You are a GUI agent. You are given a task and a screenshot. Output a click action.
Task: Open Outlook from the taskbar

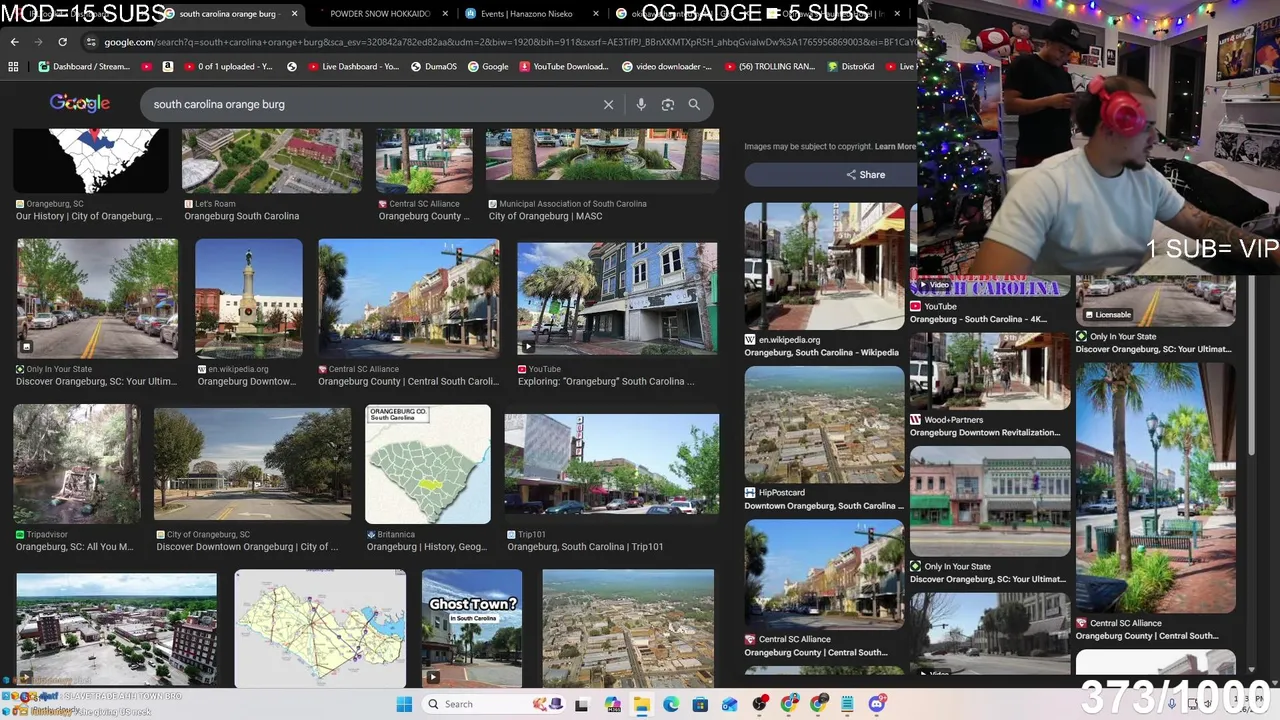[x=730, y=704]
